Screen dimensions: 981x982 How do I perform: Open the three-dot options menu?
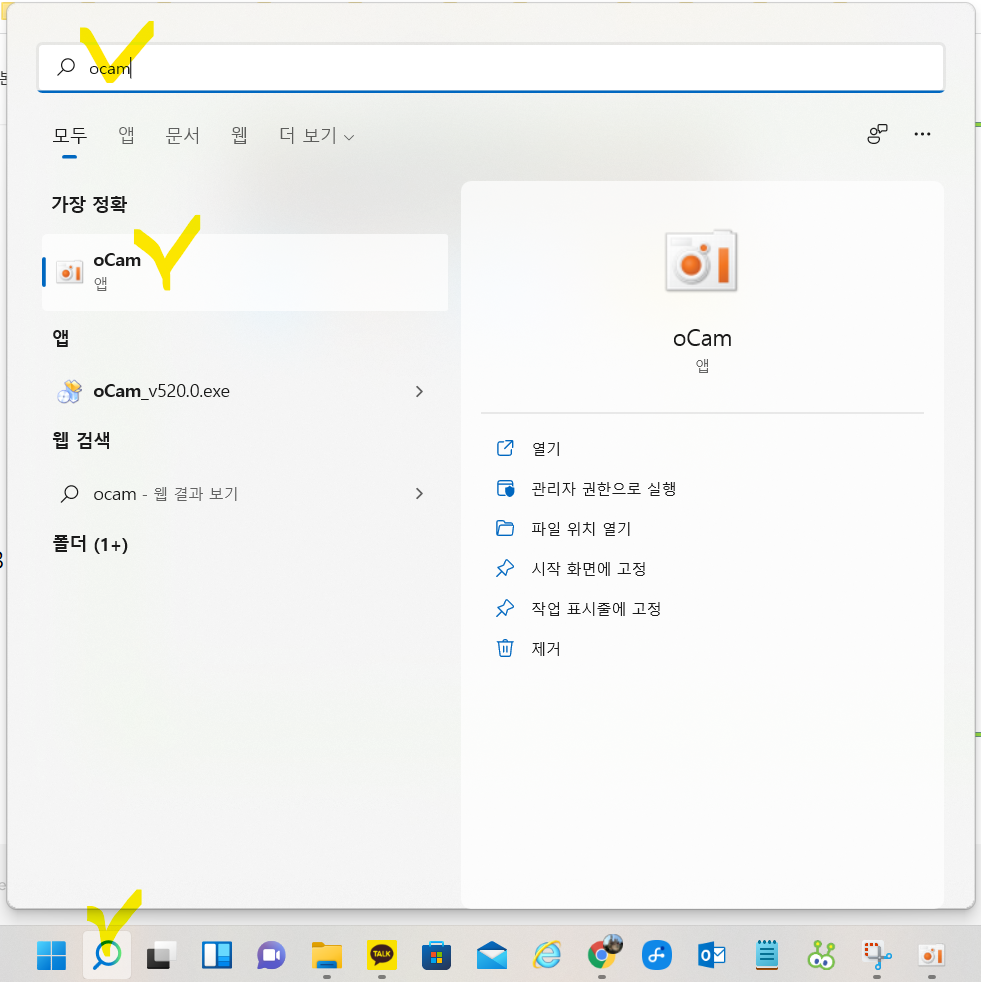(922, 134)
